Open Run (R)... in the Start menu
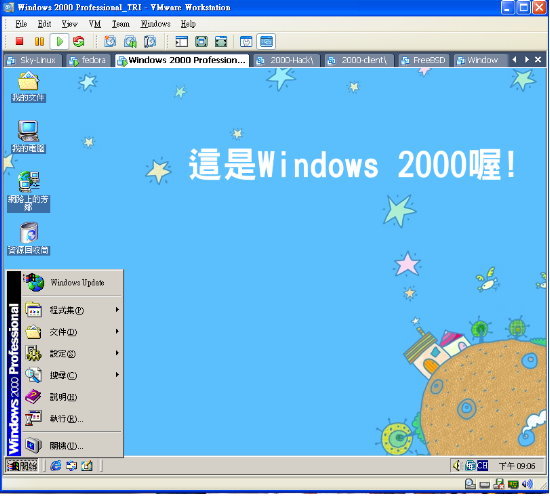This screenshot has height=497, width=550. [73, 419]
